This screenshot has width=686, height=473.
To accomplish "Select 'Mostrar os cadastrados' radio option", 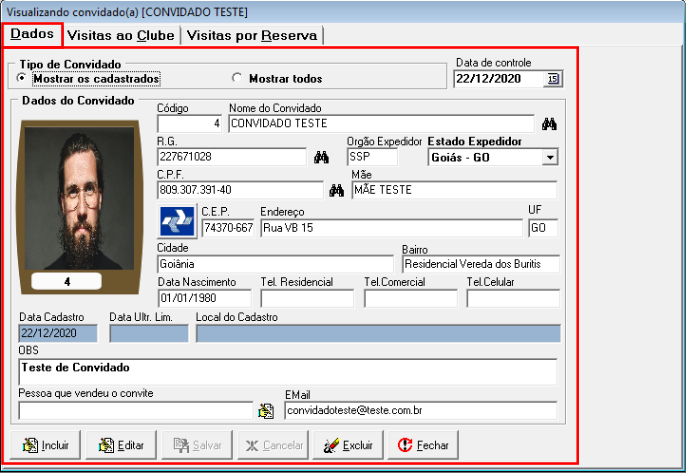I will 23,78.
